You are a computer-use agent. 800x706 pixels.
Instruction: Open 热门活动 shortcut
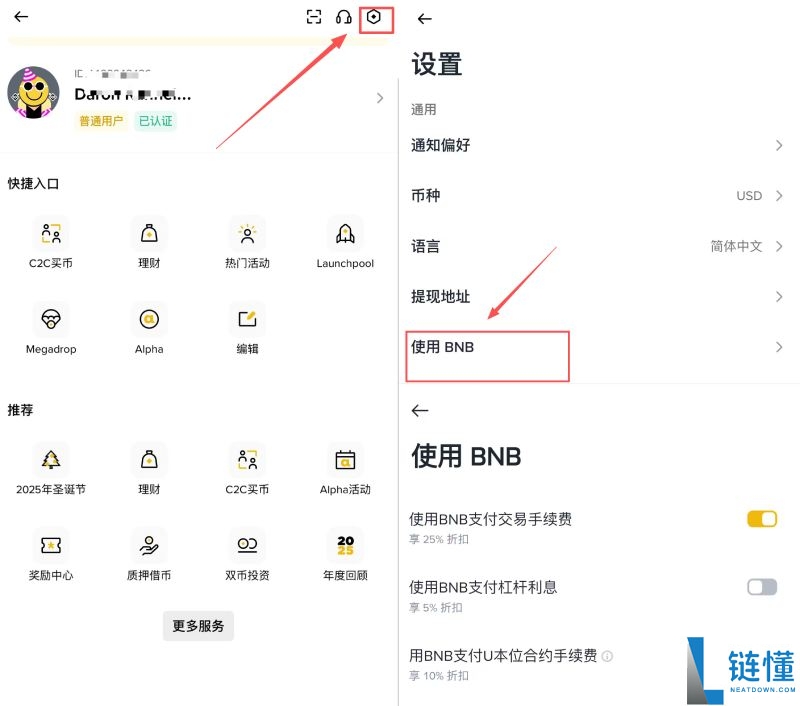point(247,243)
